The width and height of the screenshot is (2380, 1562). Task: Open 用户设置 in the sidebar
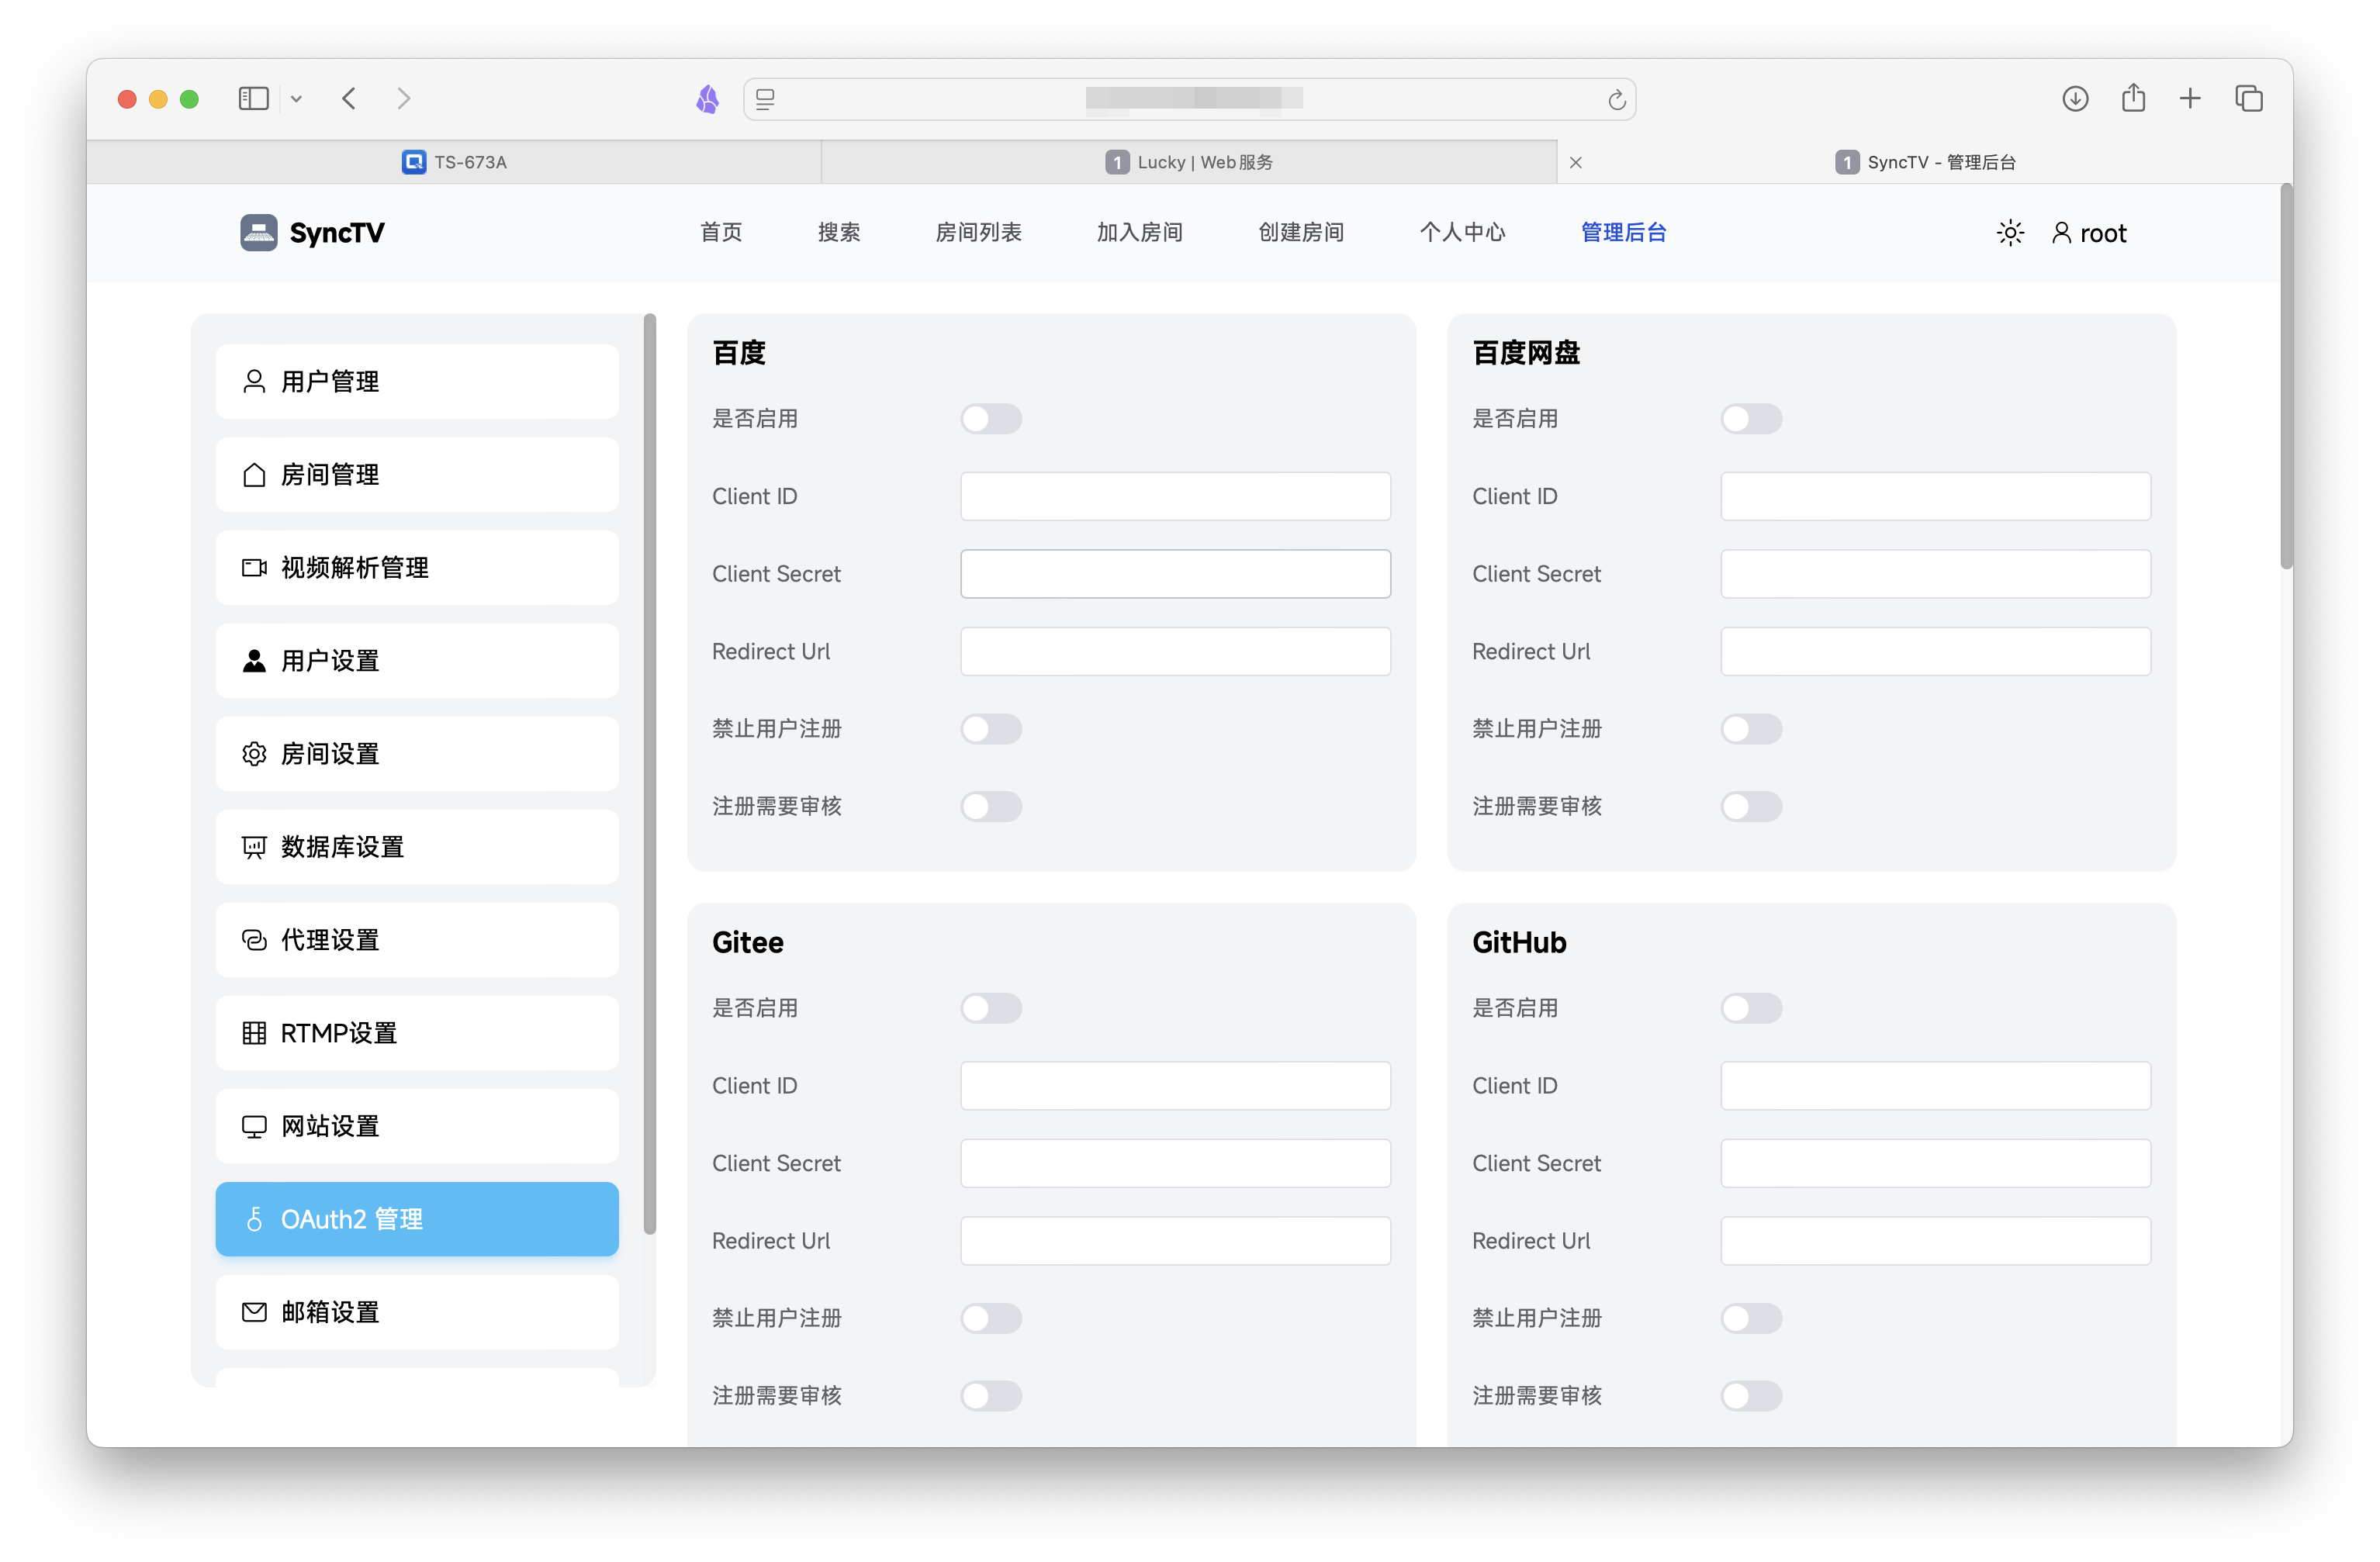tap(417, 660)
